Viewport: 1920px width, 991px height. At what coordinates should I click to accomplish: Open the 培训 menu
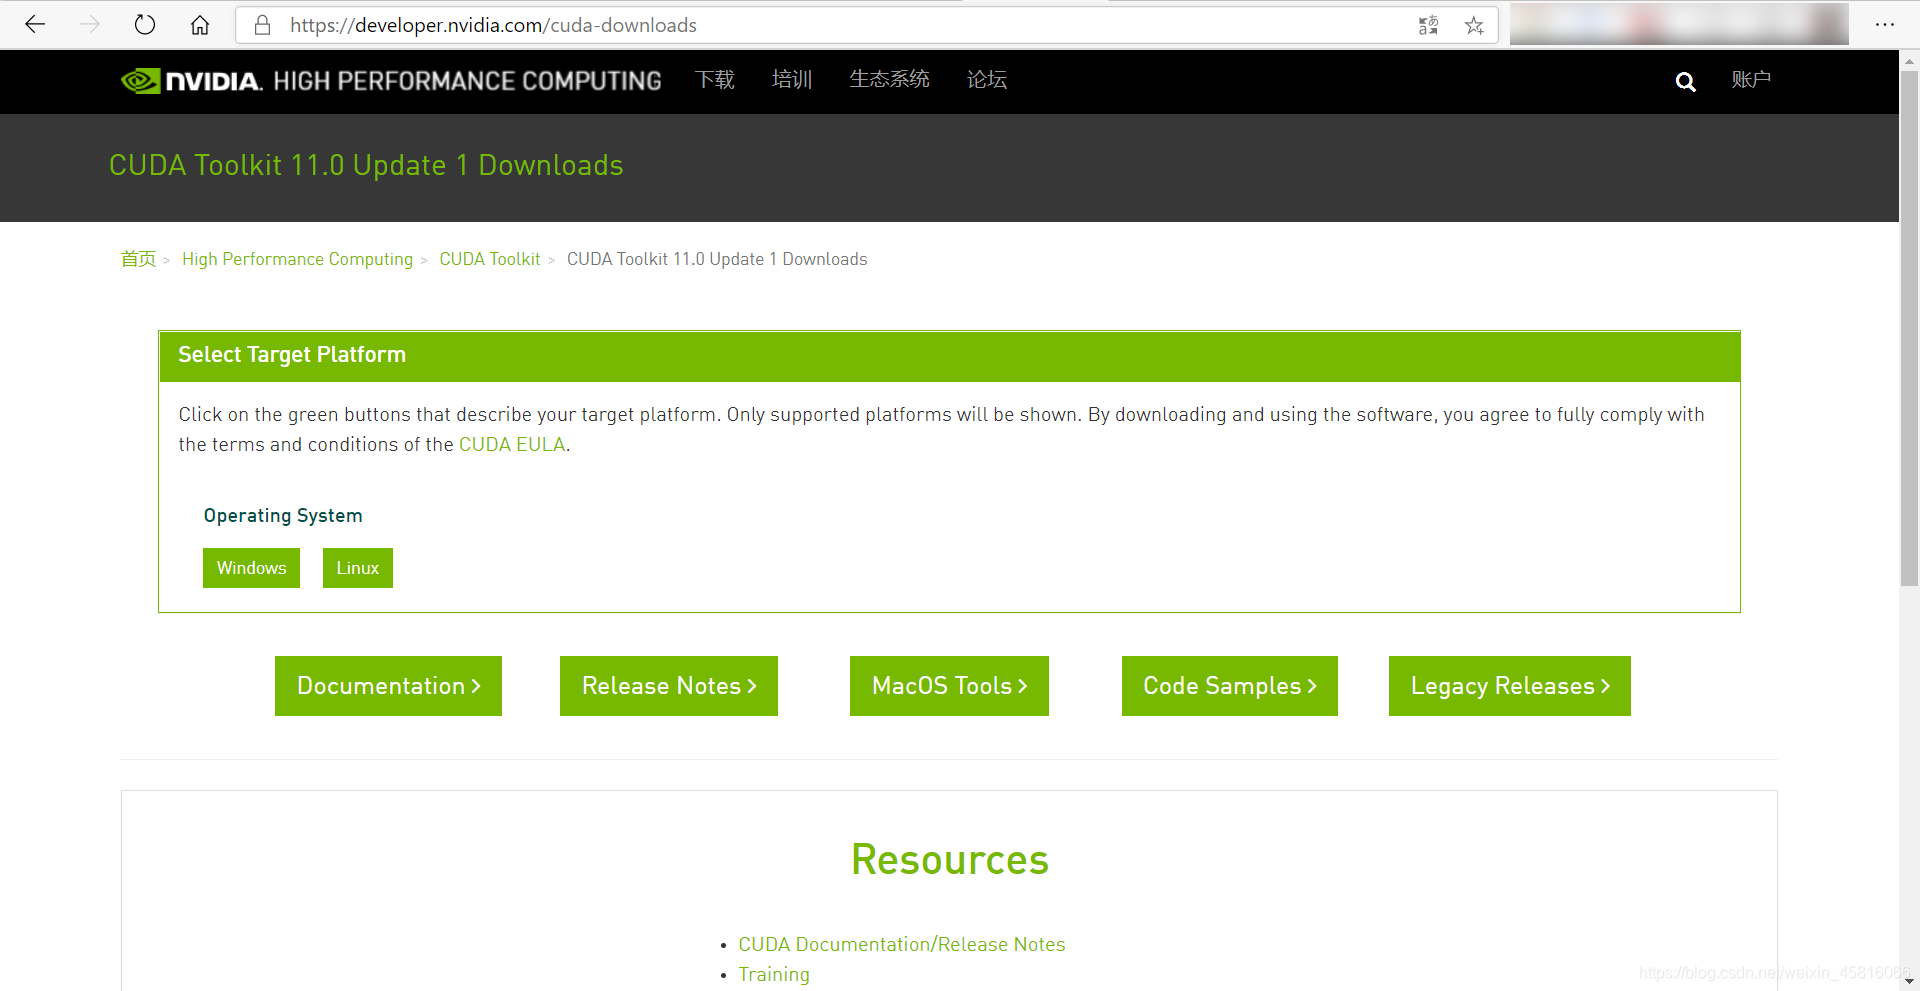[x=792, y=80]
